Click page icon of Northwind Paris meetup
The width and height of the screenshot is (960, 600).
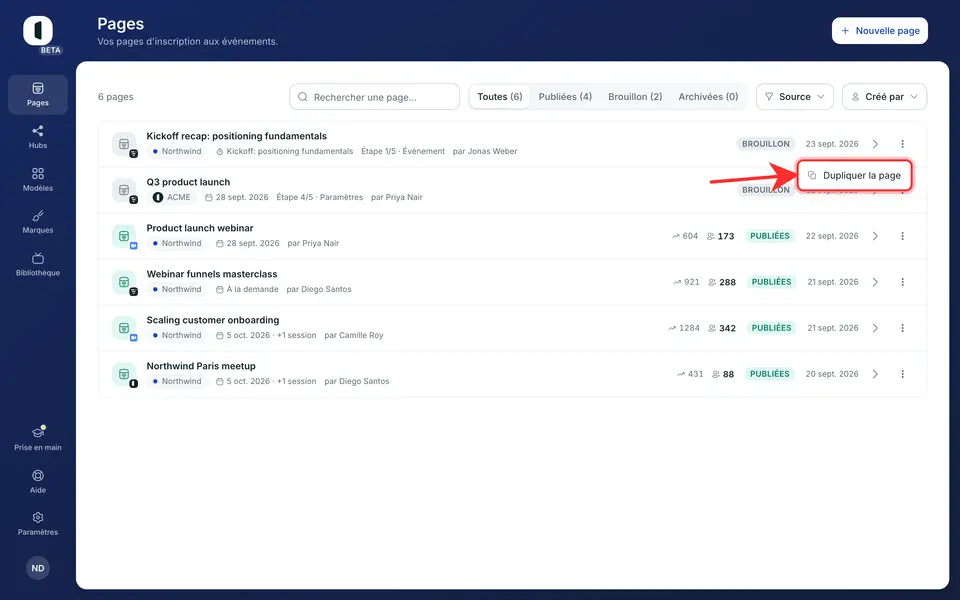click(x=124, y=373)
